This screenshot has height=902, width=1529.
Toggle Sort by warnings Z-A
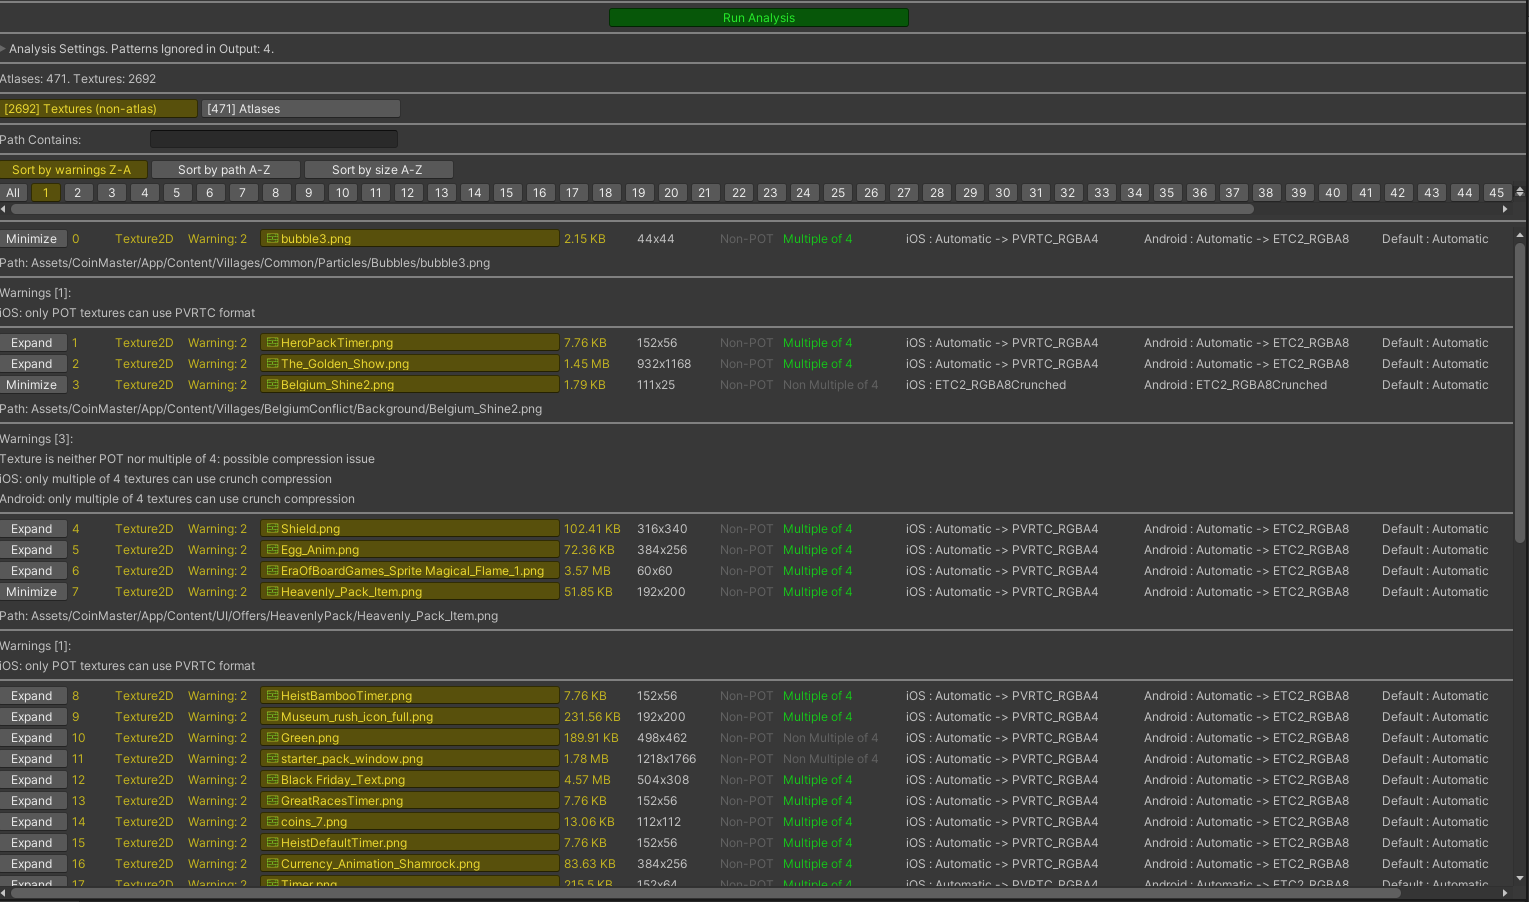click(x=74, y=170)
